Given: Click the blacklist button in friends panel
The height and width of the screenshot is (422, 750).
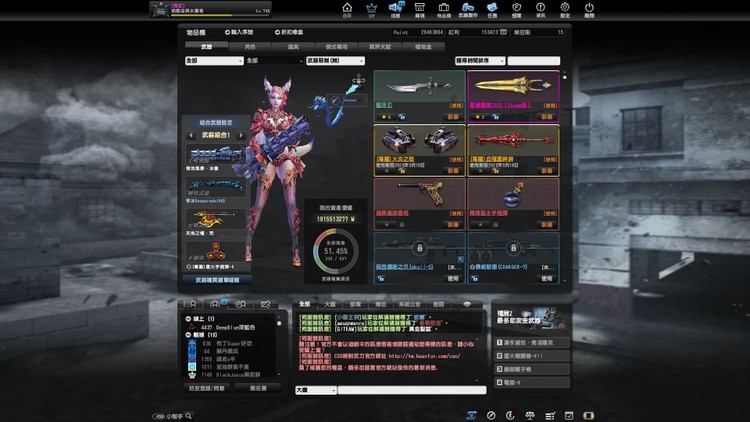Looking at the screenshot, I should click(x=258, y=389).
